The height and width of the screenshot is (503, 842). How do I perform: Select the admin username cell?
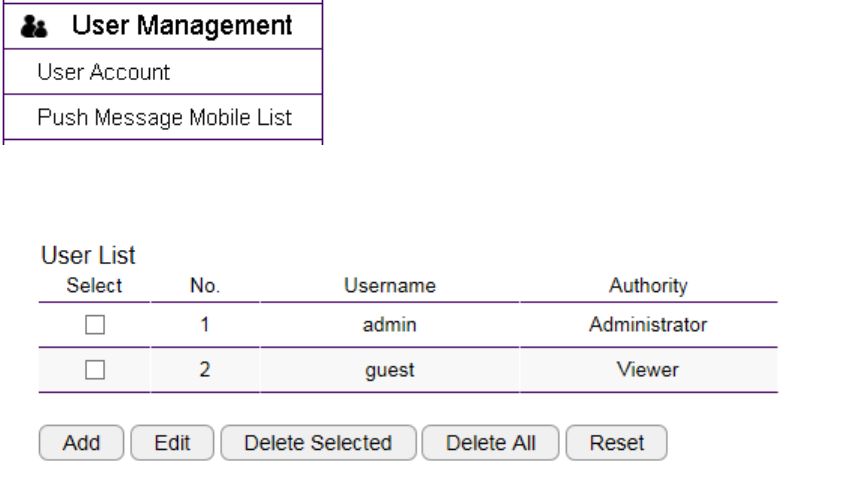point(389,325)
